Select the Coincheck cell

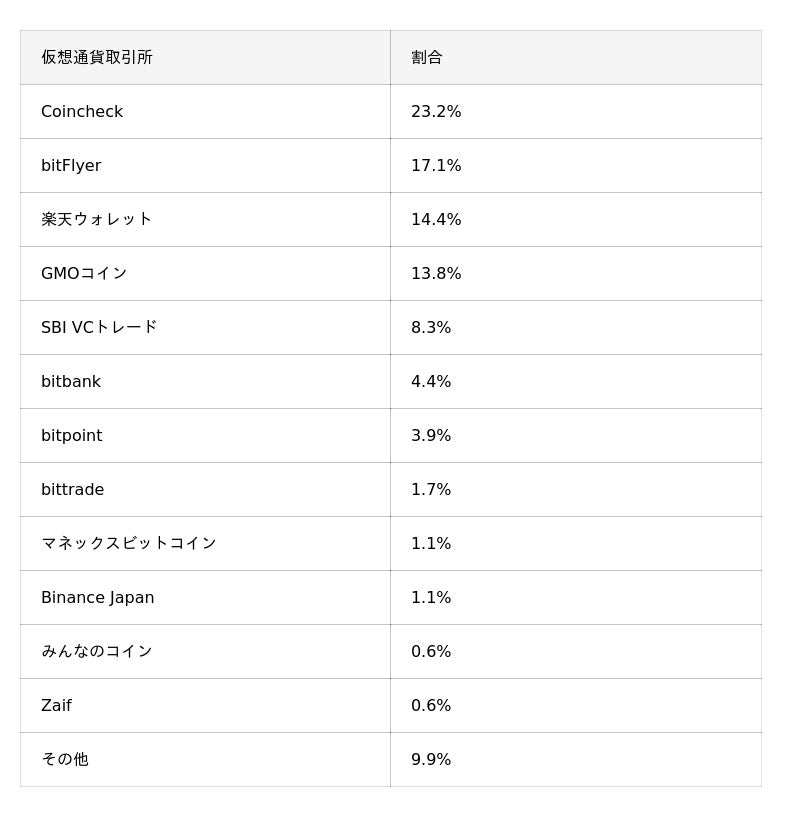[82, 112]
